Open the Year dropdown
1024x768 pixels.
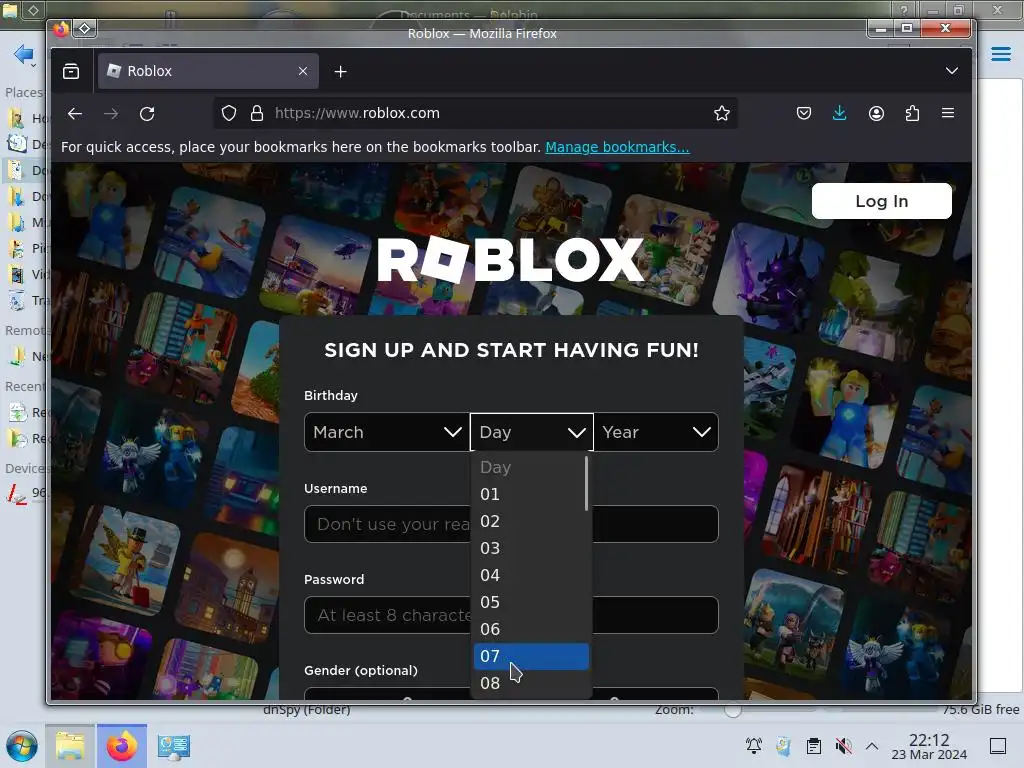pos(656,432)
